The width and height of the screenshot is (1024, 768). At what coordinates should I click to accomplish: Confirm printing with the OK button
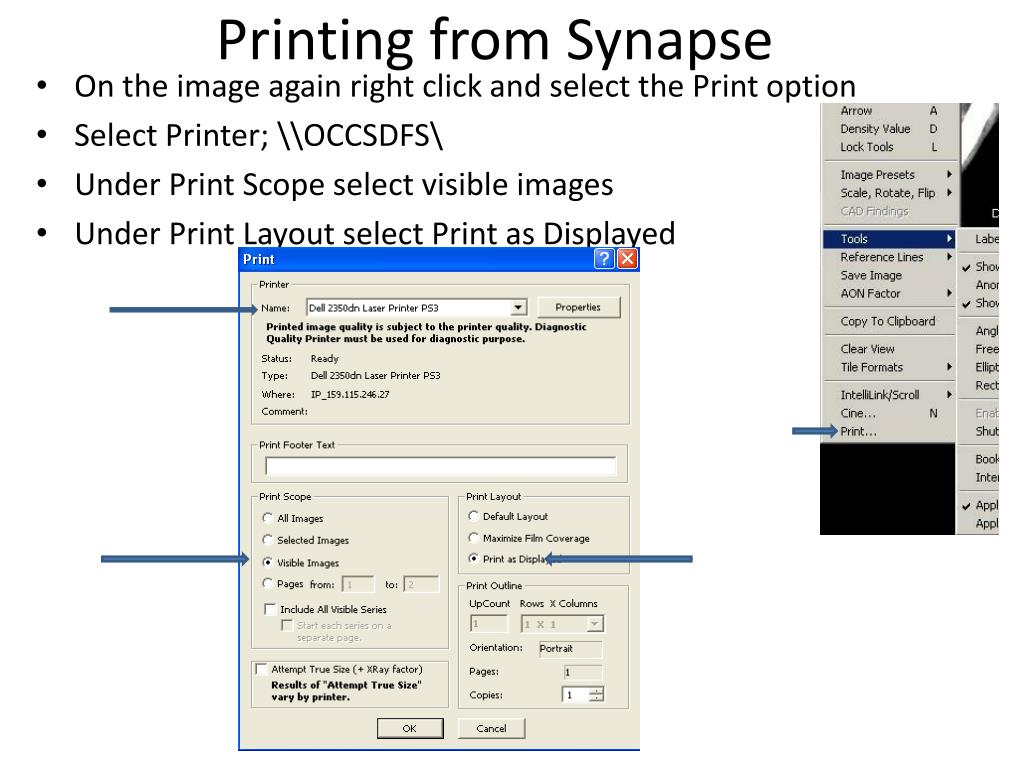[x=410, y=728]
